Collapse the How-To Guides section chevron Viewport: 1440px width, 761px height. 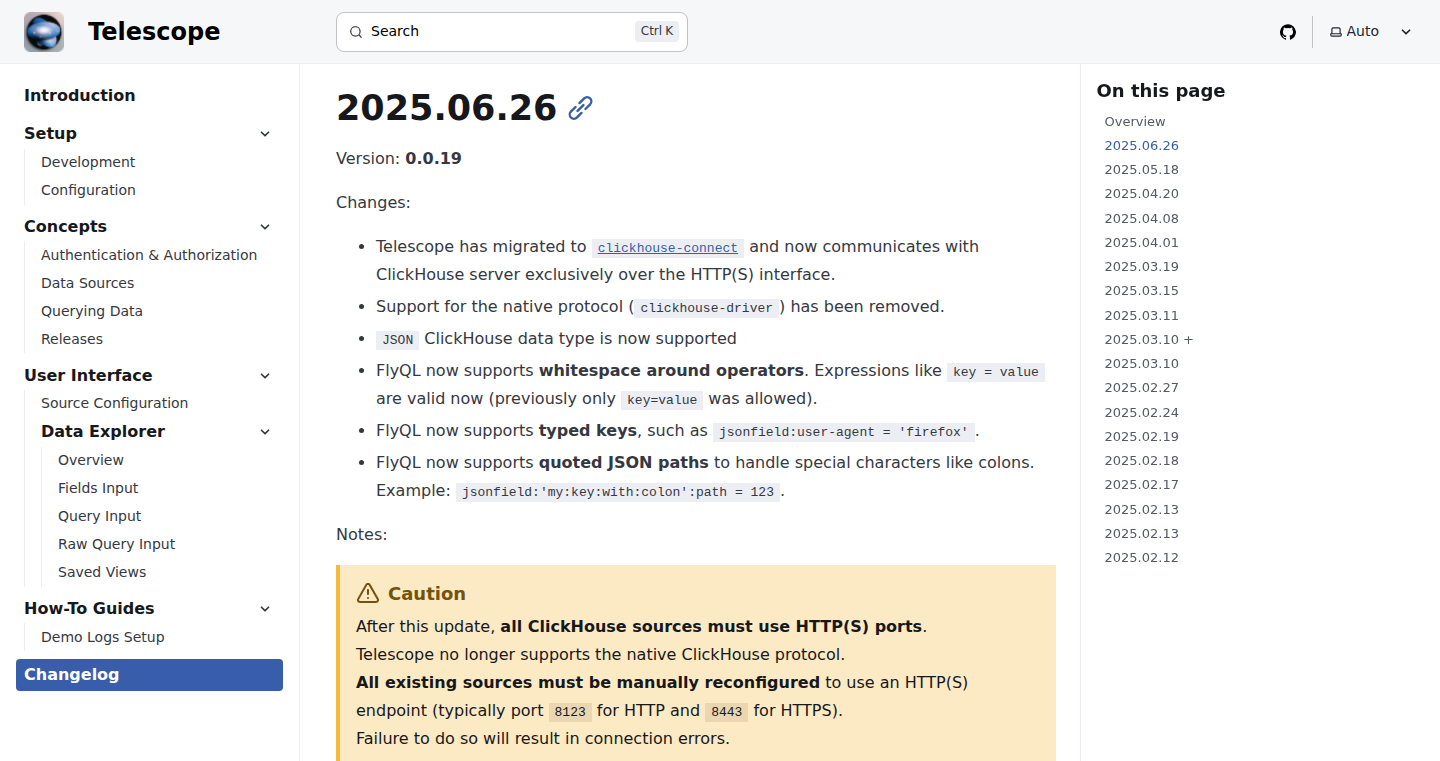pos(265,609)
